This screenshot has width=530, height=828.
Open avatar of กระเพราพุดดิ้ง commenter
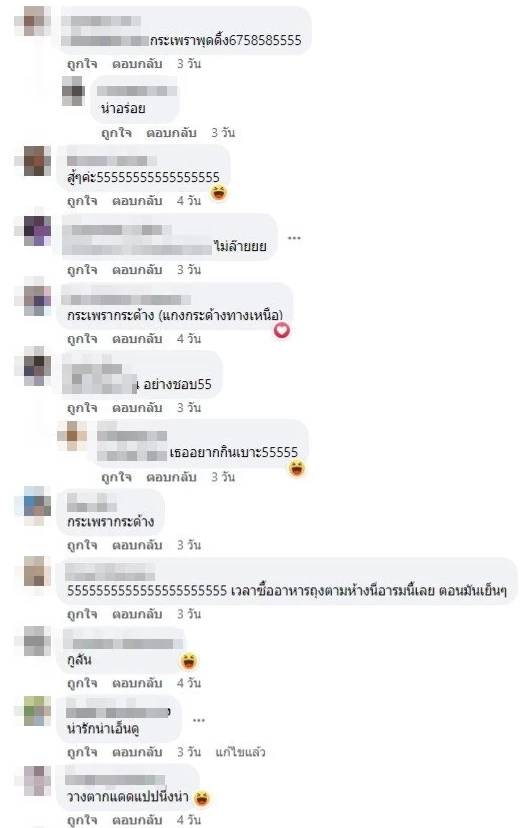pos(33,21)
